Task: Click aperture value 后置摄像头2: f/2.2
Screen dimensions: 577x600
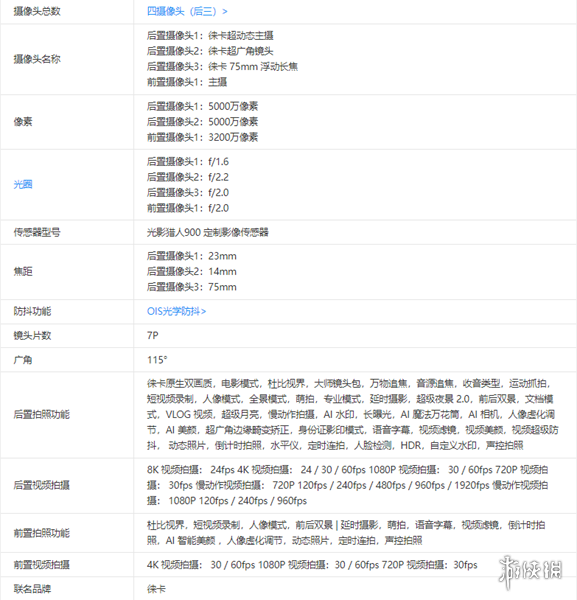Action: point(188,177)
